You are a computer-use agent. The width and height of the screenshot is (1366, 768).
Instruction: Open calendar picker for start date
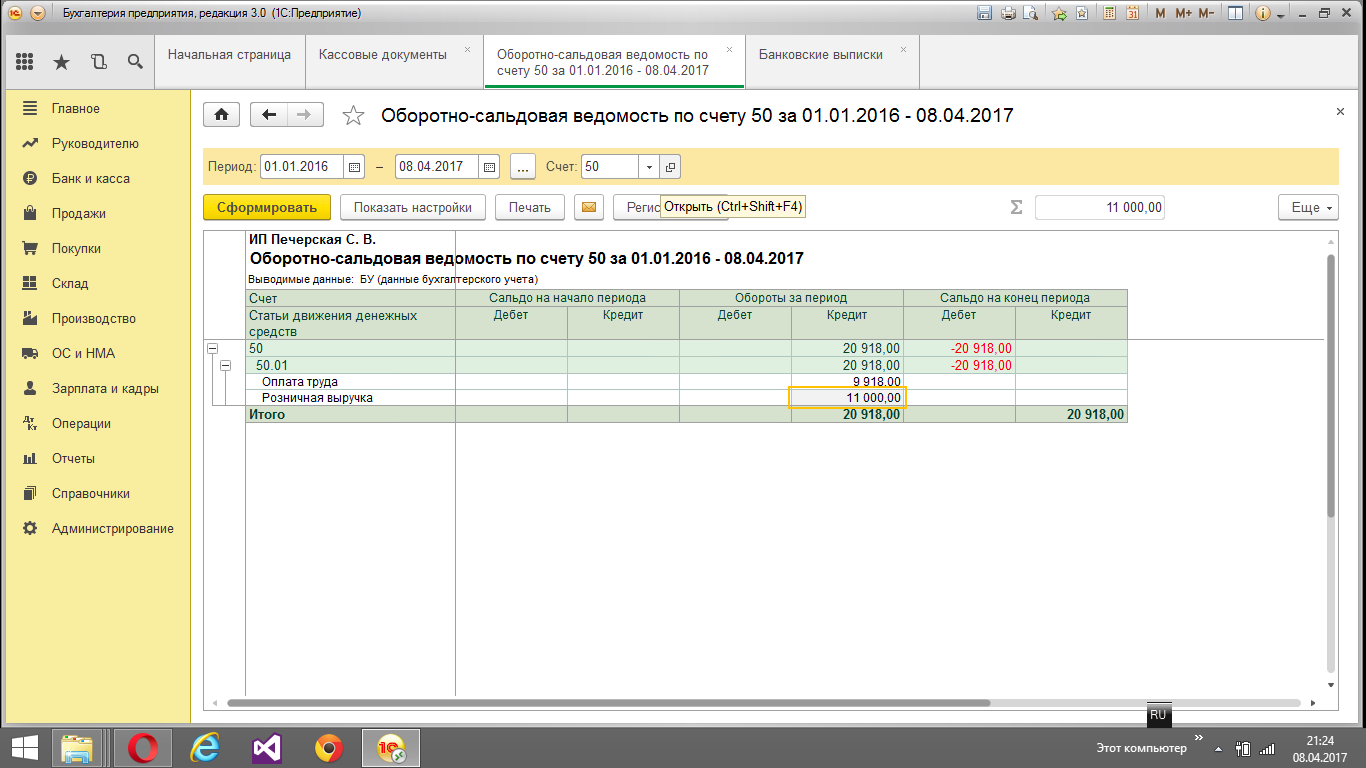354,167
